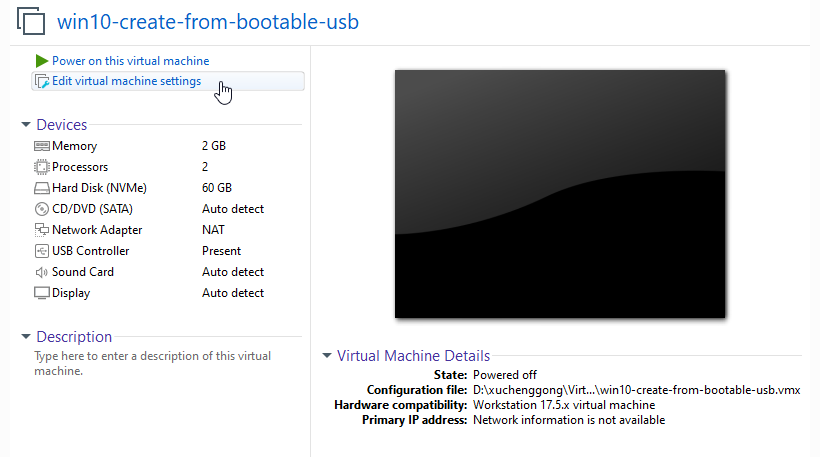Select the USB Controller icon

(x=42, y=251)
